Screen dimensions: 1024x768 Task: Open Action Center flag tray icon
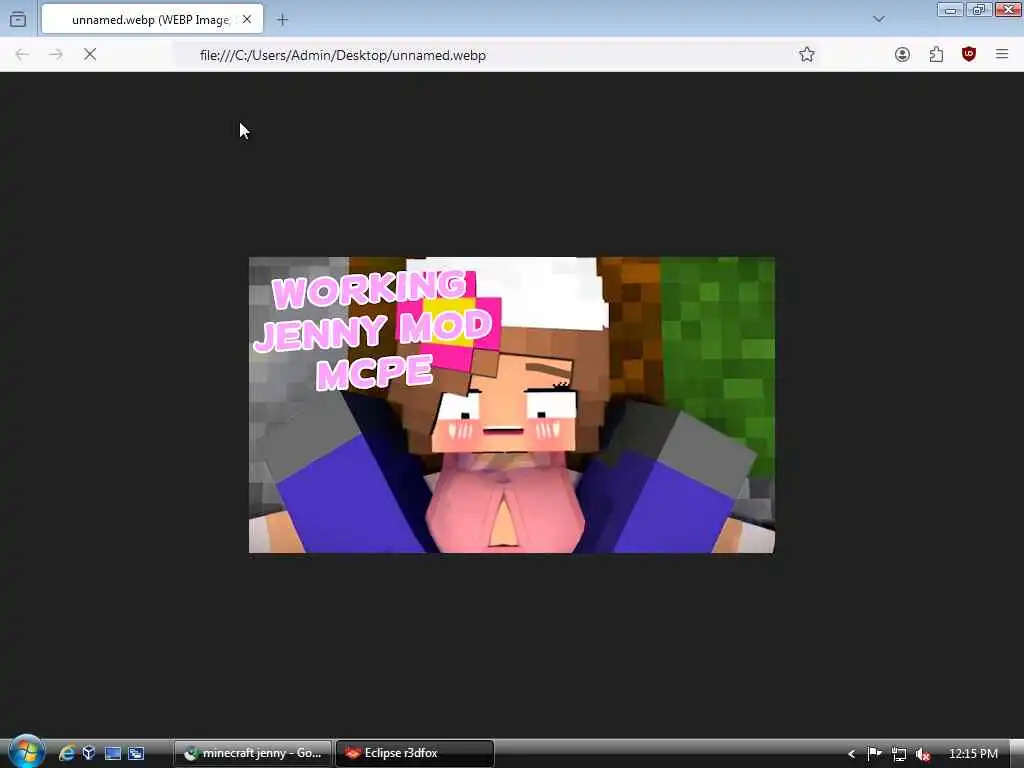(x=874, y=754)
